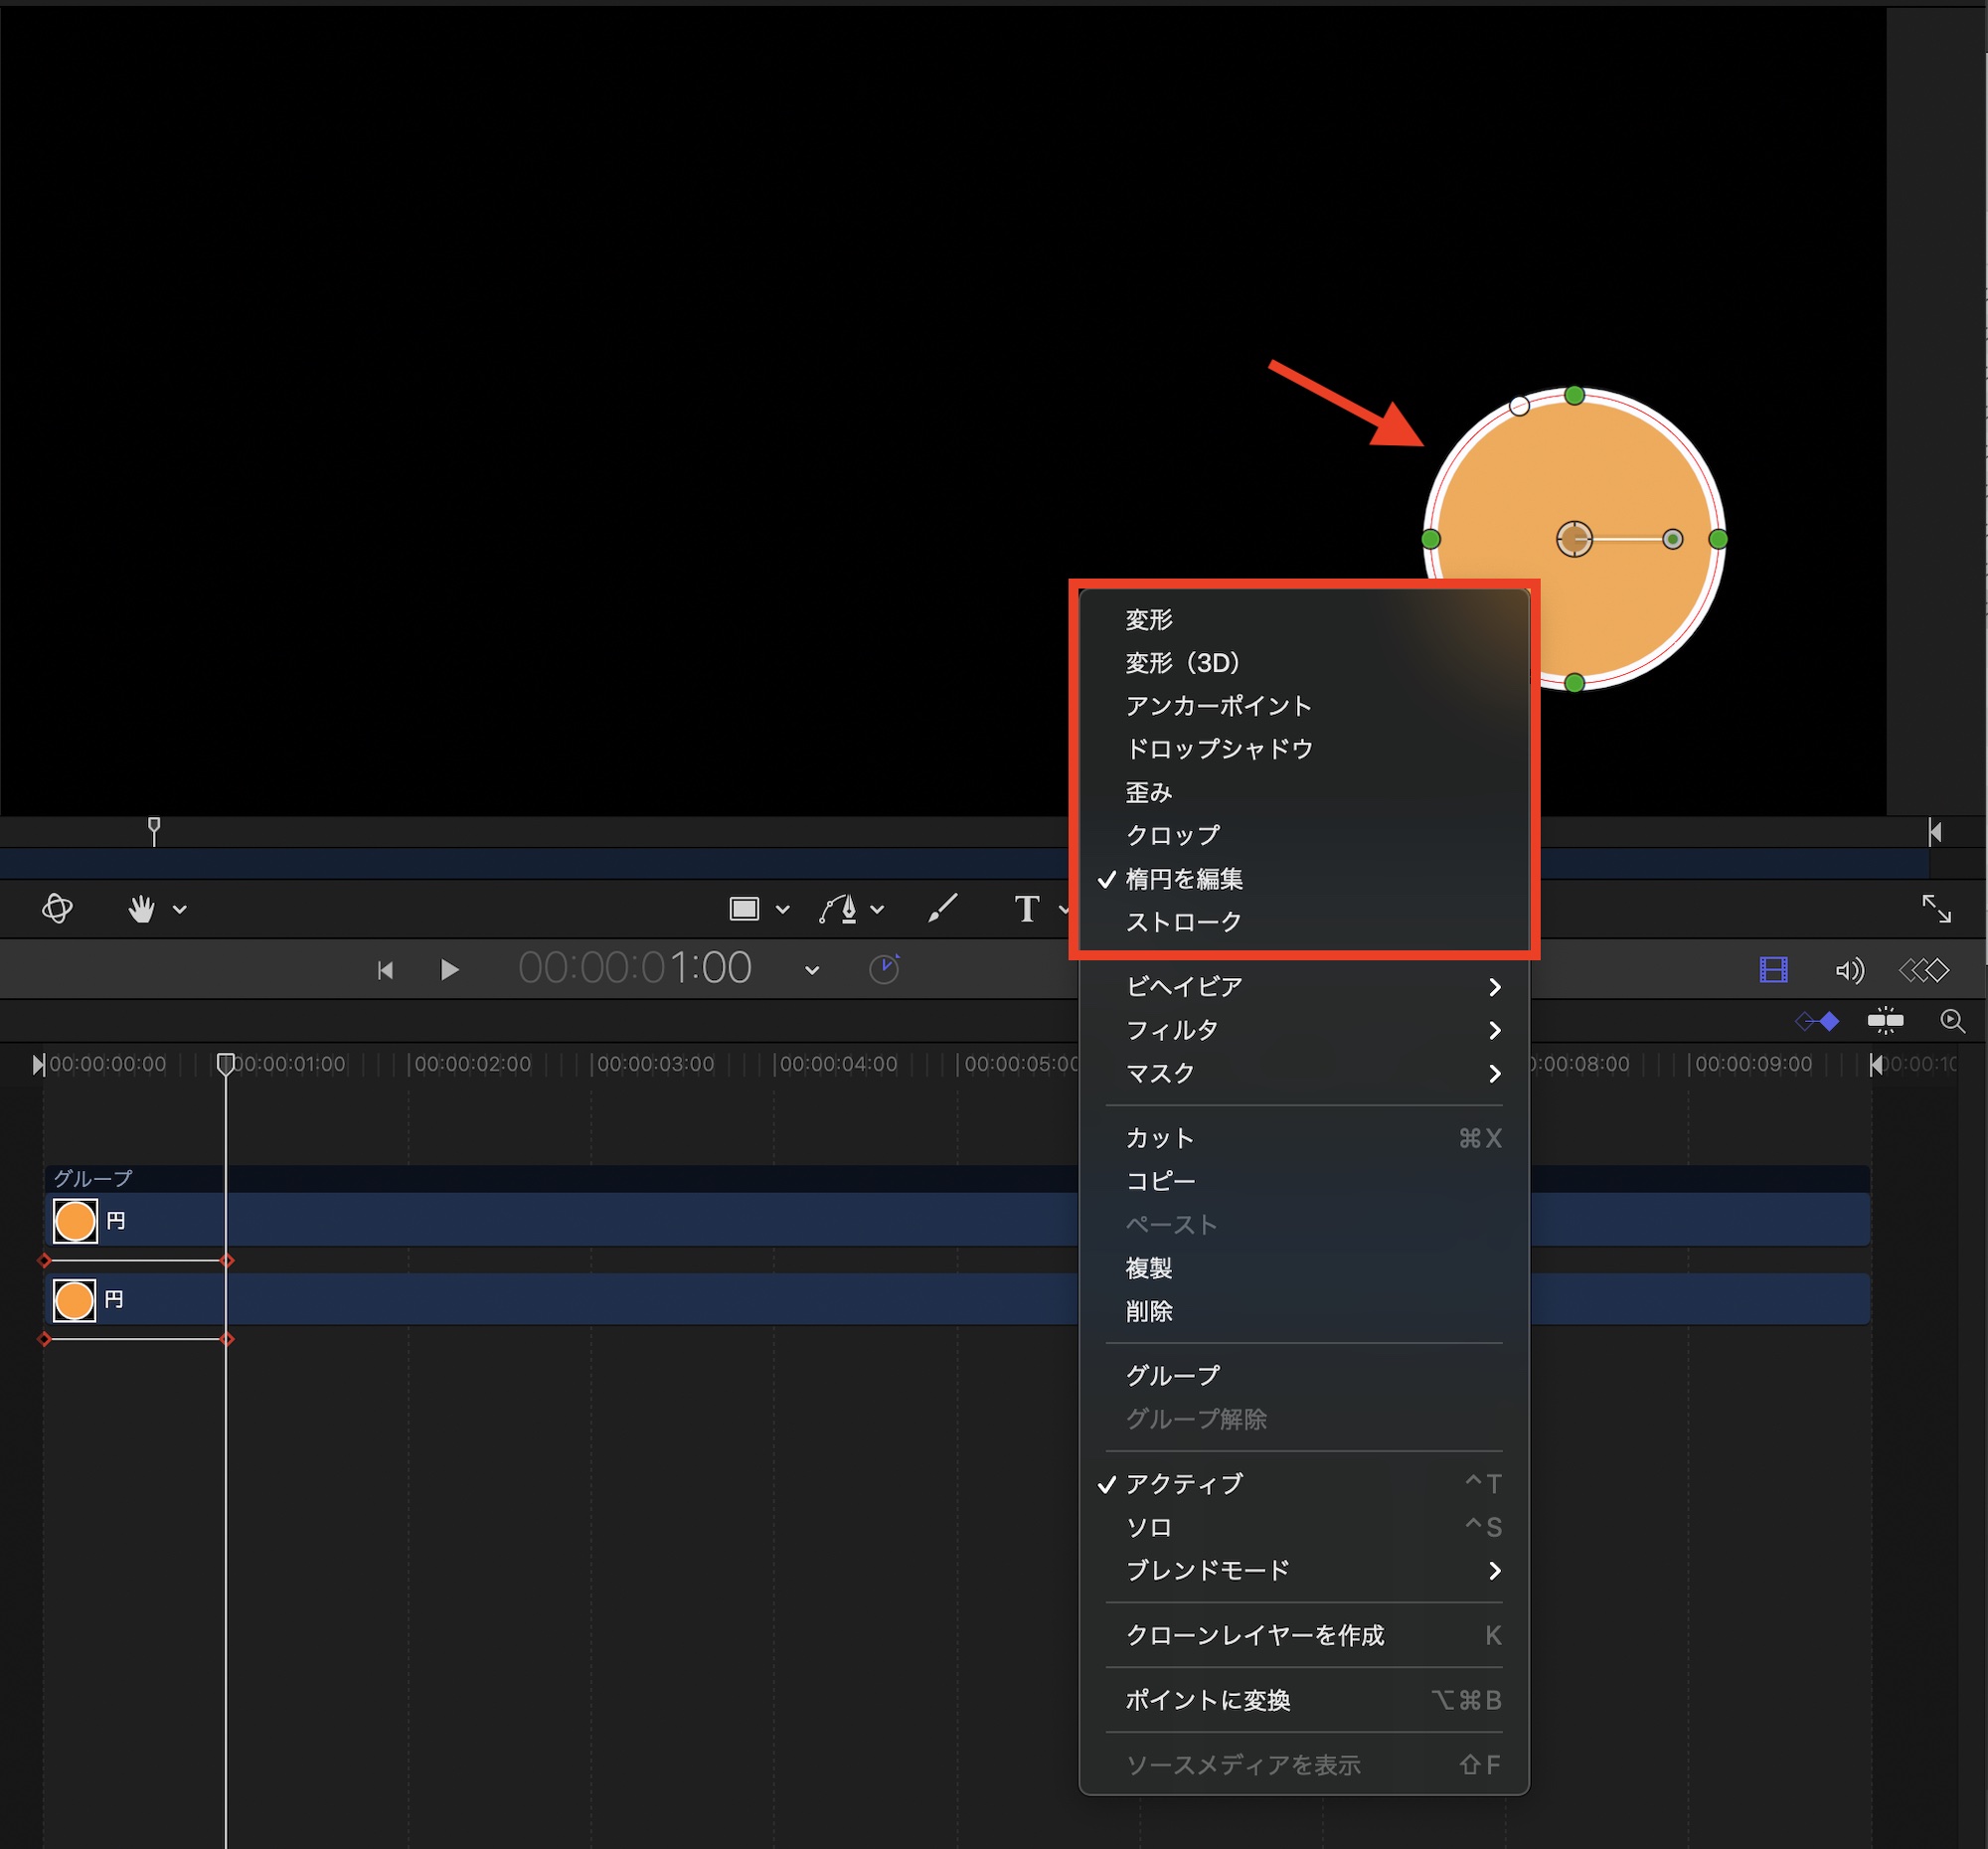Expand the timecode display options chevron

812,970
